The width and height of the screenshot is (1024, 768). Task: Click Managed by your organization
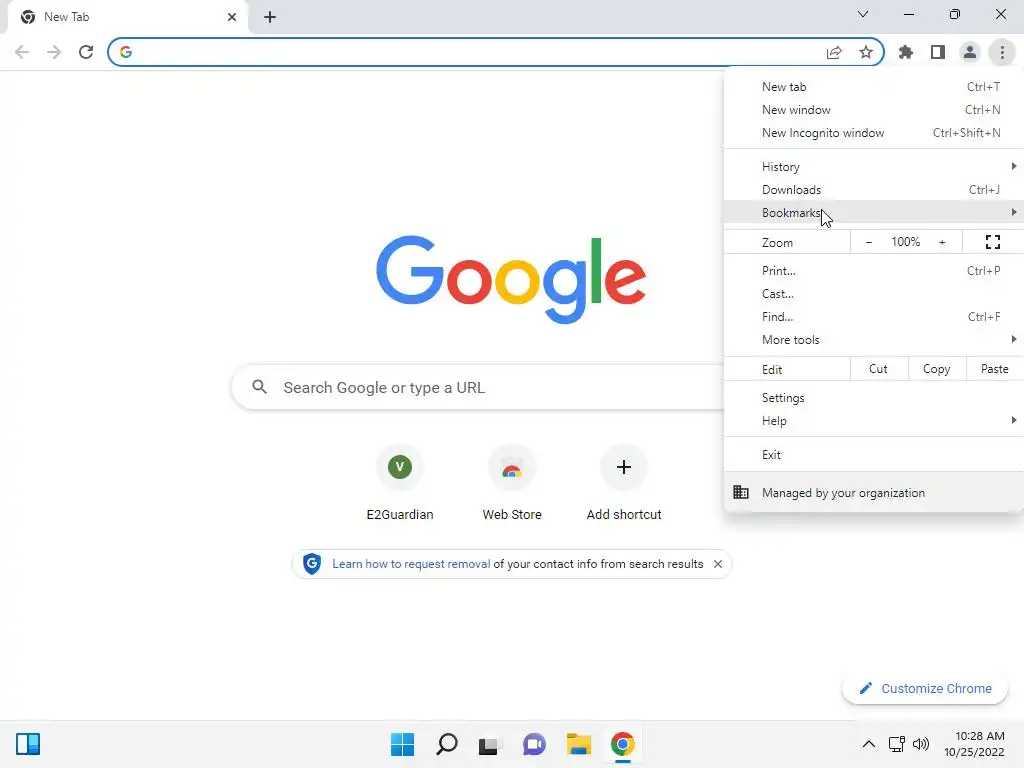[x=874, y=492]
